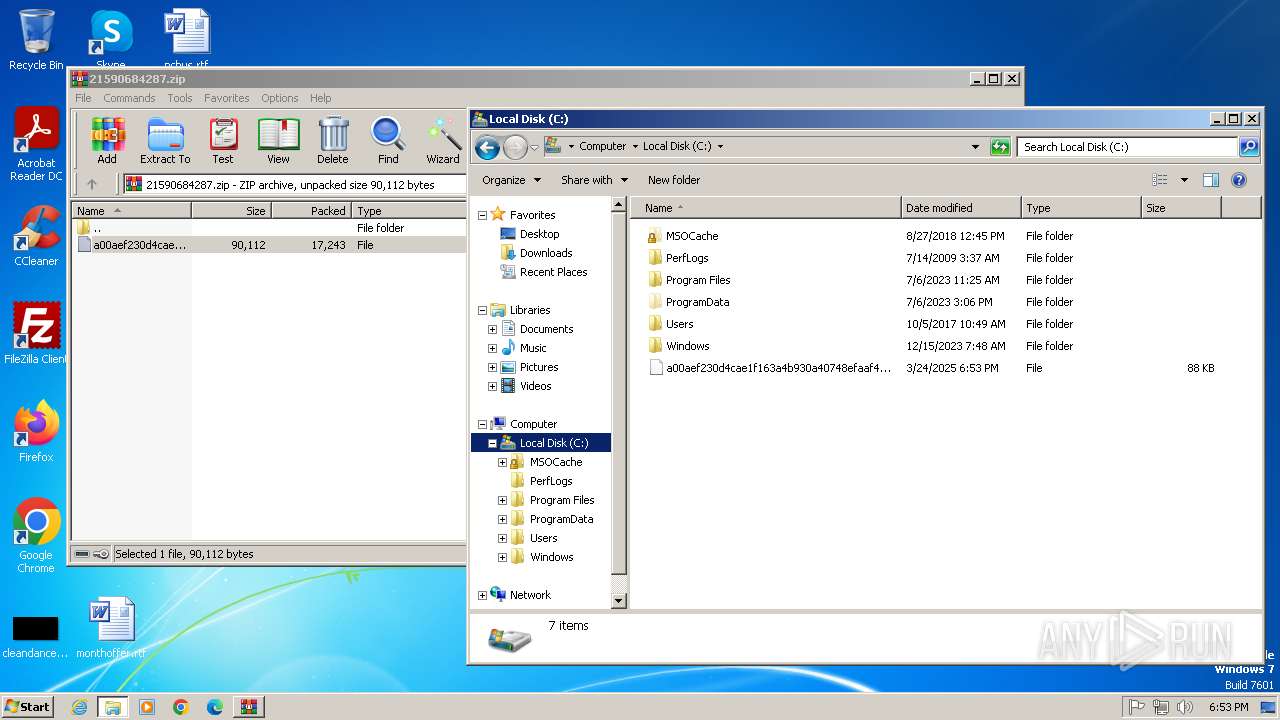Click the Extract To icon in WinRAR
Screen dimensions: 1280x720
[165, 140]
